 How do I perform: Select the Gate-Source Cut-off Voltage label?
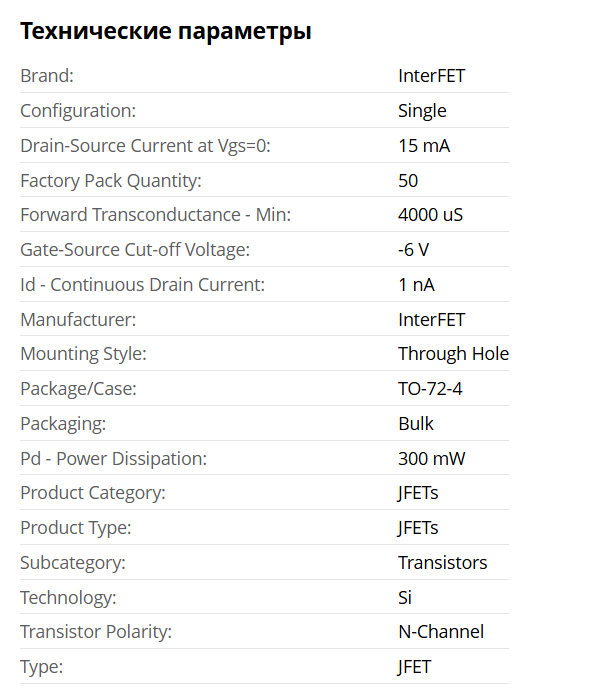click(x=135, y=249)
